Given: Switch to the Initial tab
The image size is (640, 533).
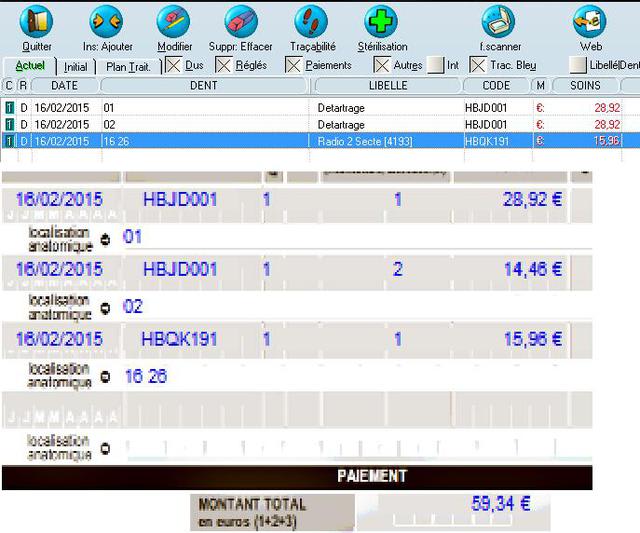Looking at the screenshot, I should (x=76, y=67).
